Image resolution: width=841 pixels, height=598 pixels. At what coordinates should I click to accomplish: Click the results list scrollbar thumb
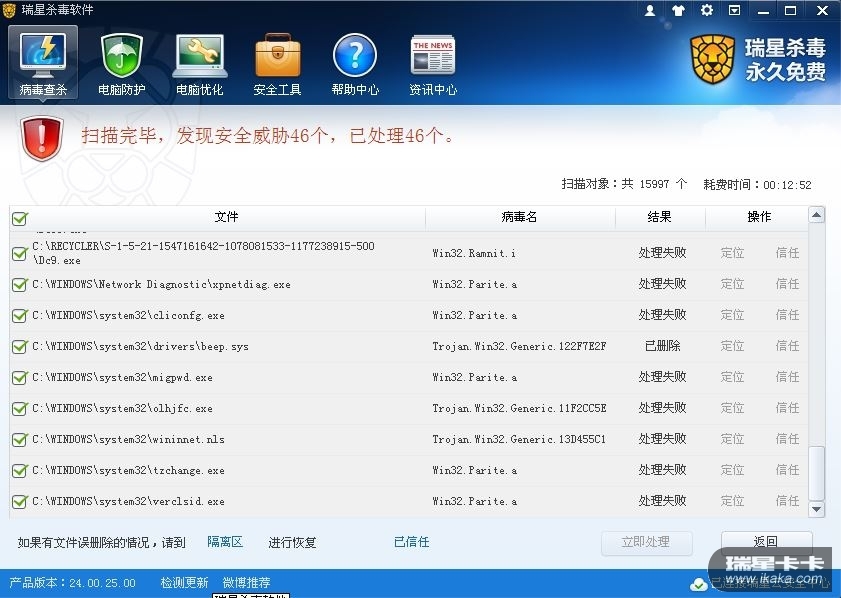pyautogui.click(x=816, y=473)
